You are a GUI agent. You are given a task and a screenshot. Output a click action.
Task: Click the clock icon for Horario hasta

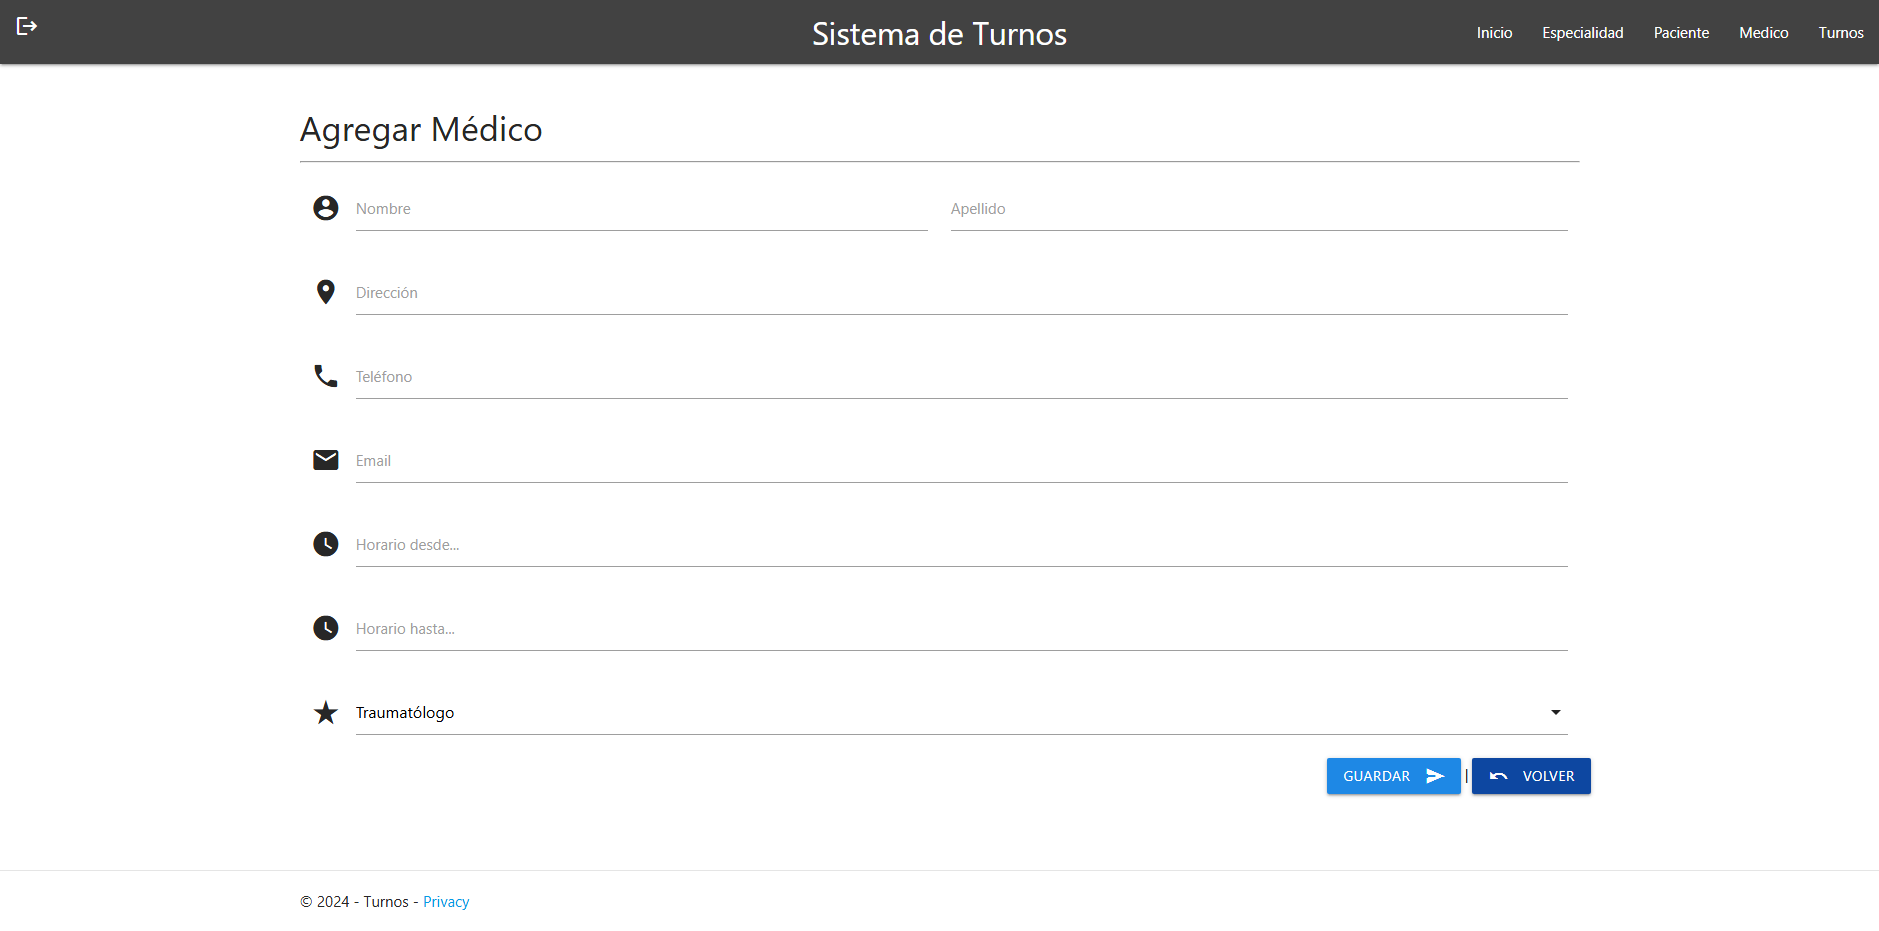[x=325, y=628]
